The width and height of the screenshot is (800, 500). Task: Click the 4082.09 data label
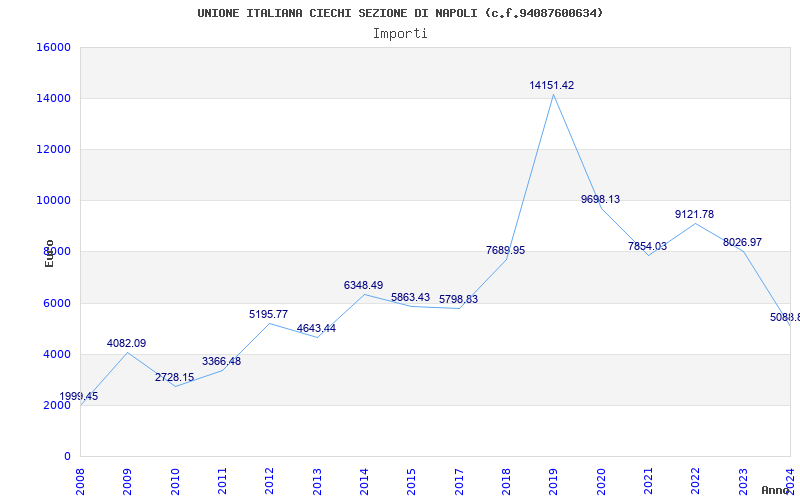pos(127,343)
